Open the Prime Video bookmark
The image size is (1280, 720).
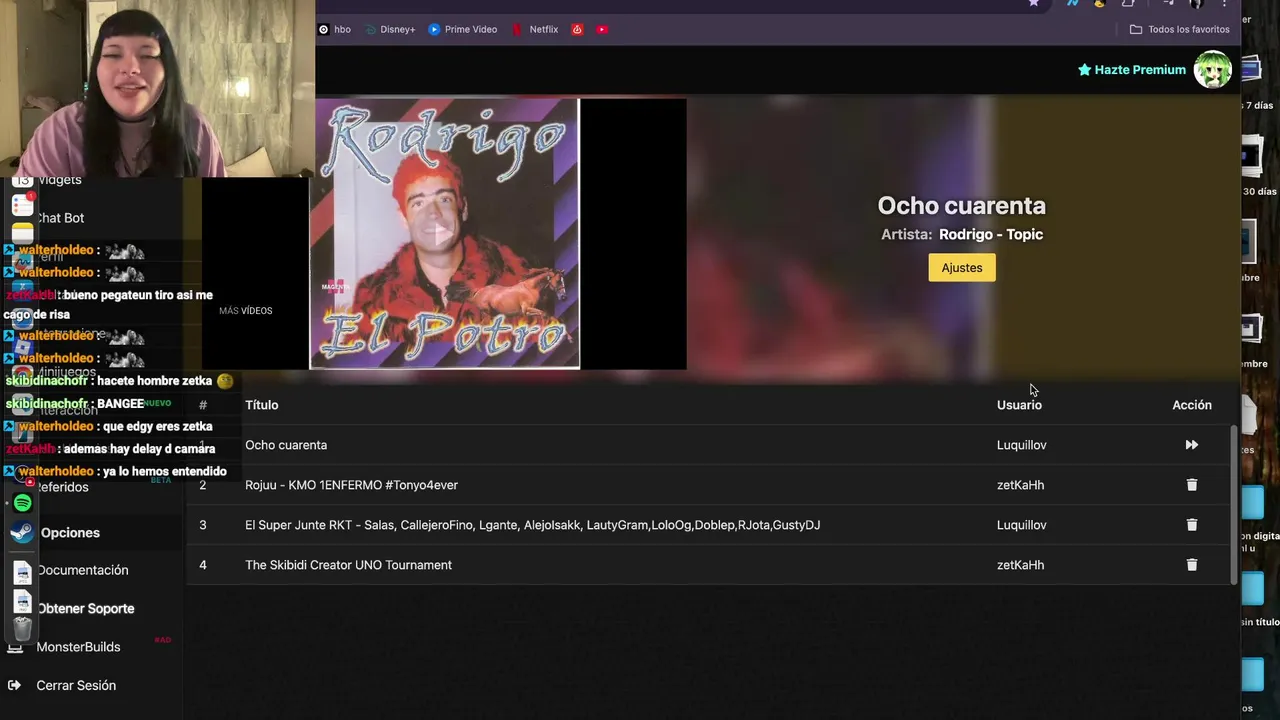463,29
